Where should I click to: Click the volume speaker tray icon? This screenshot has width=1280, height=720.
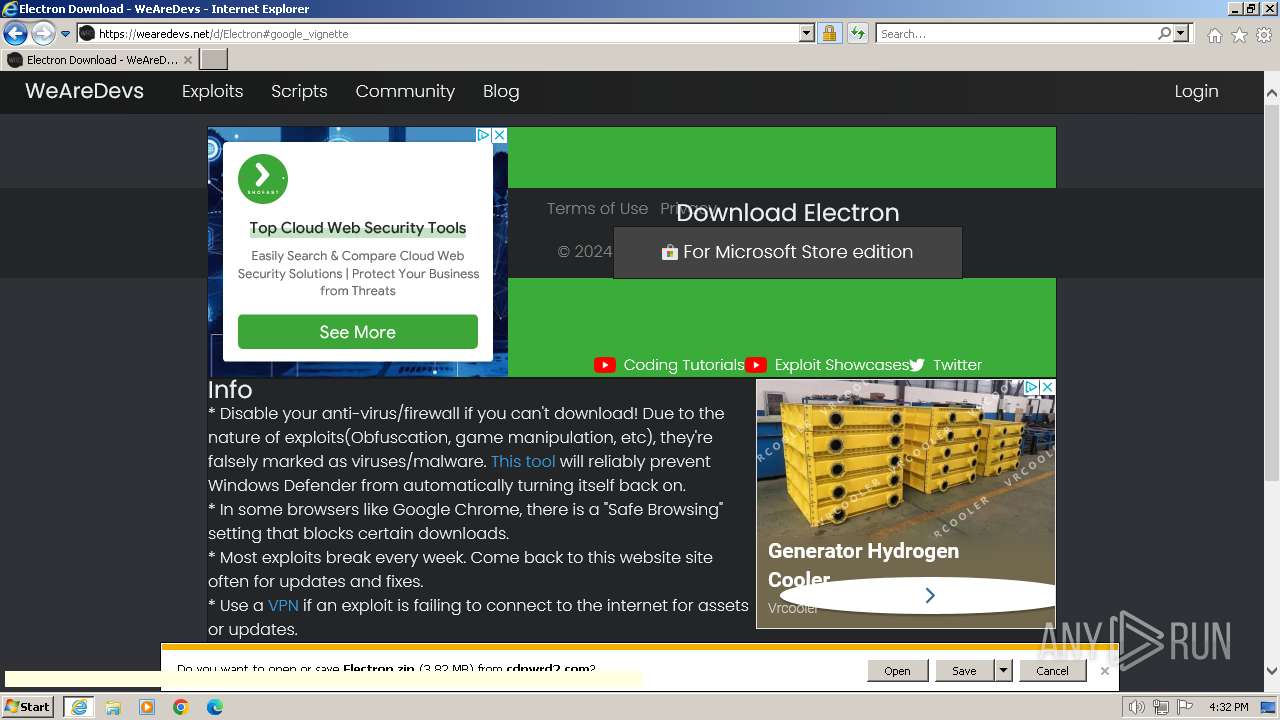tap(1136, 707)
